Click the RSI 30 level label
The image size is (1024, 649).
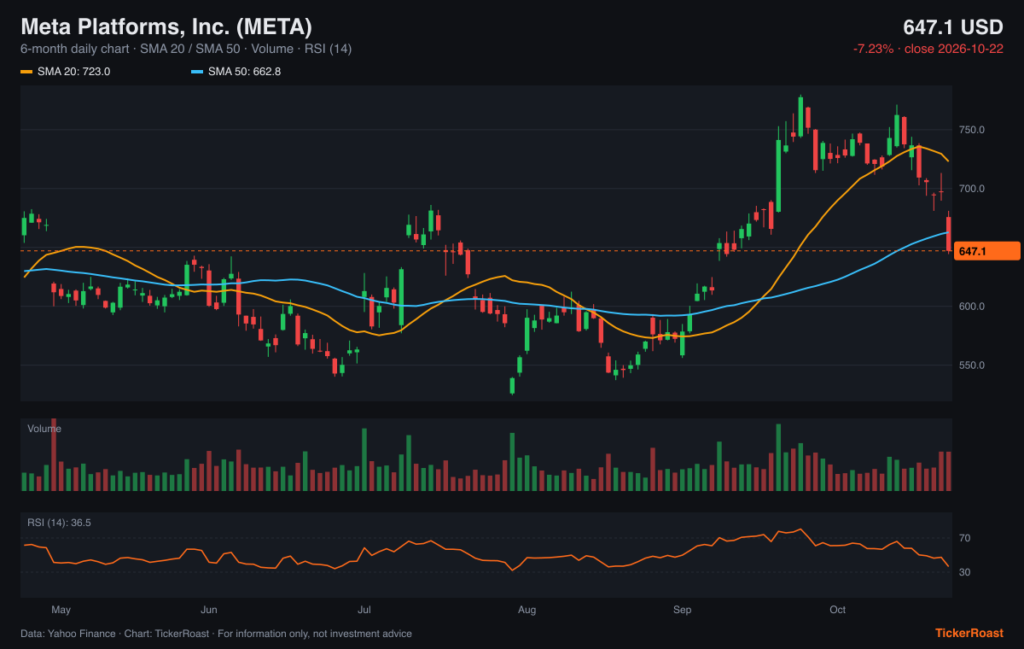(x=965, y=573)
